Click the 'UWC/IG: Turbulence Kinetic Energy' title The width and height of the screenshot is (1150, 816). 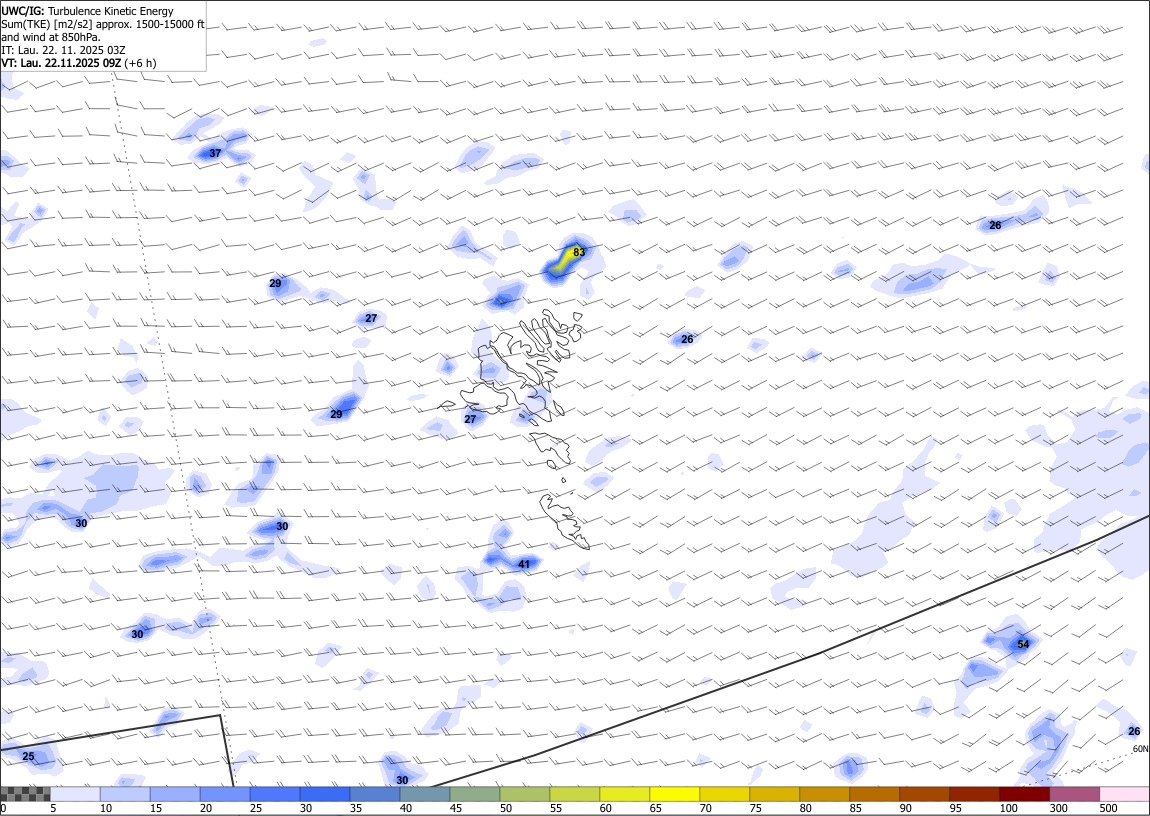(x=87, y=11)
